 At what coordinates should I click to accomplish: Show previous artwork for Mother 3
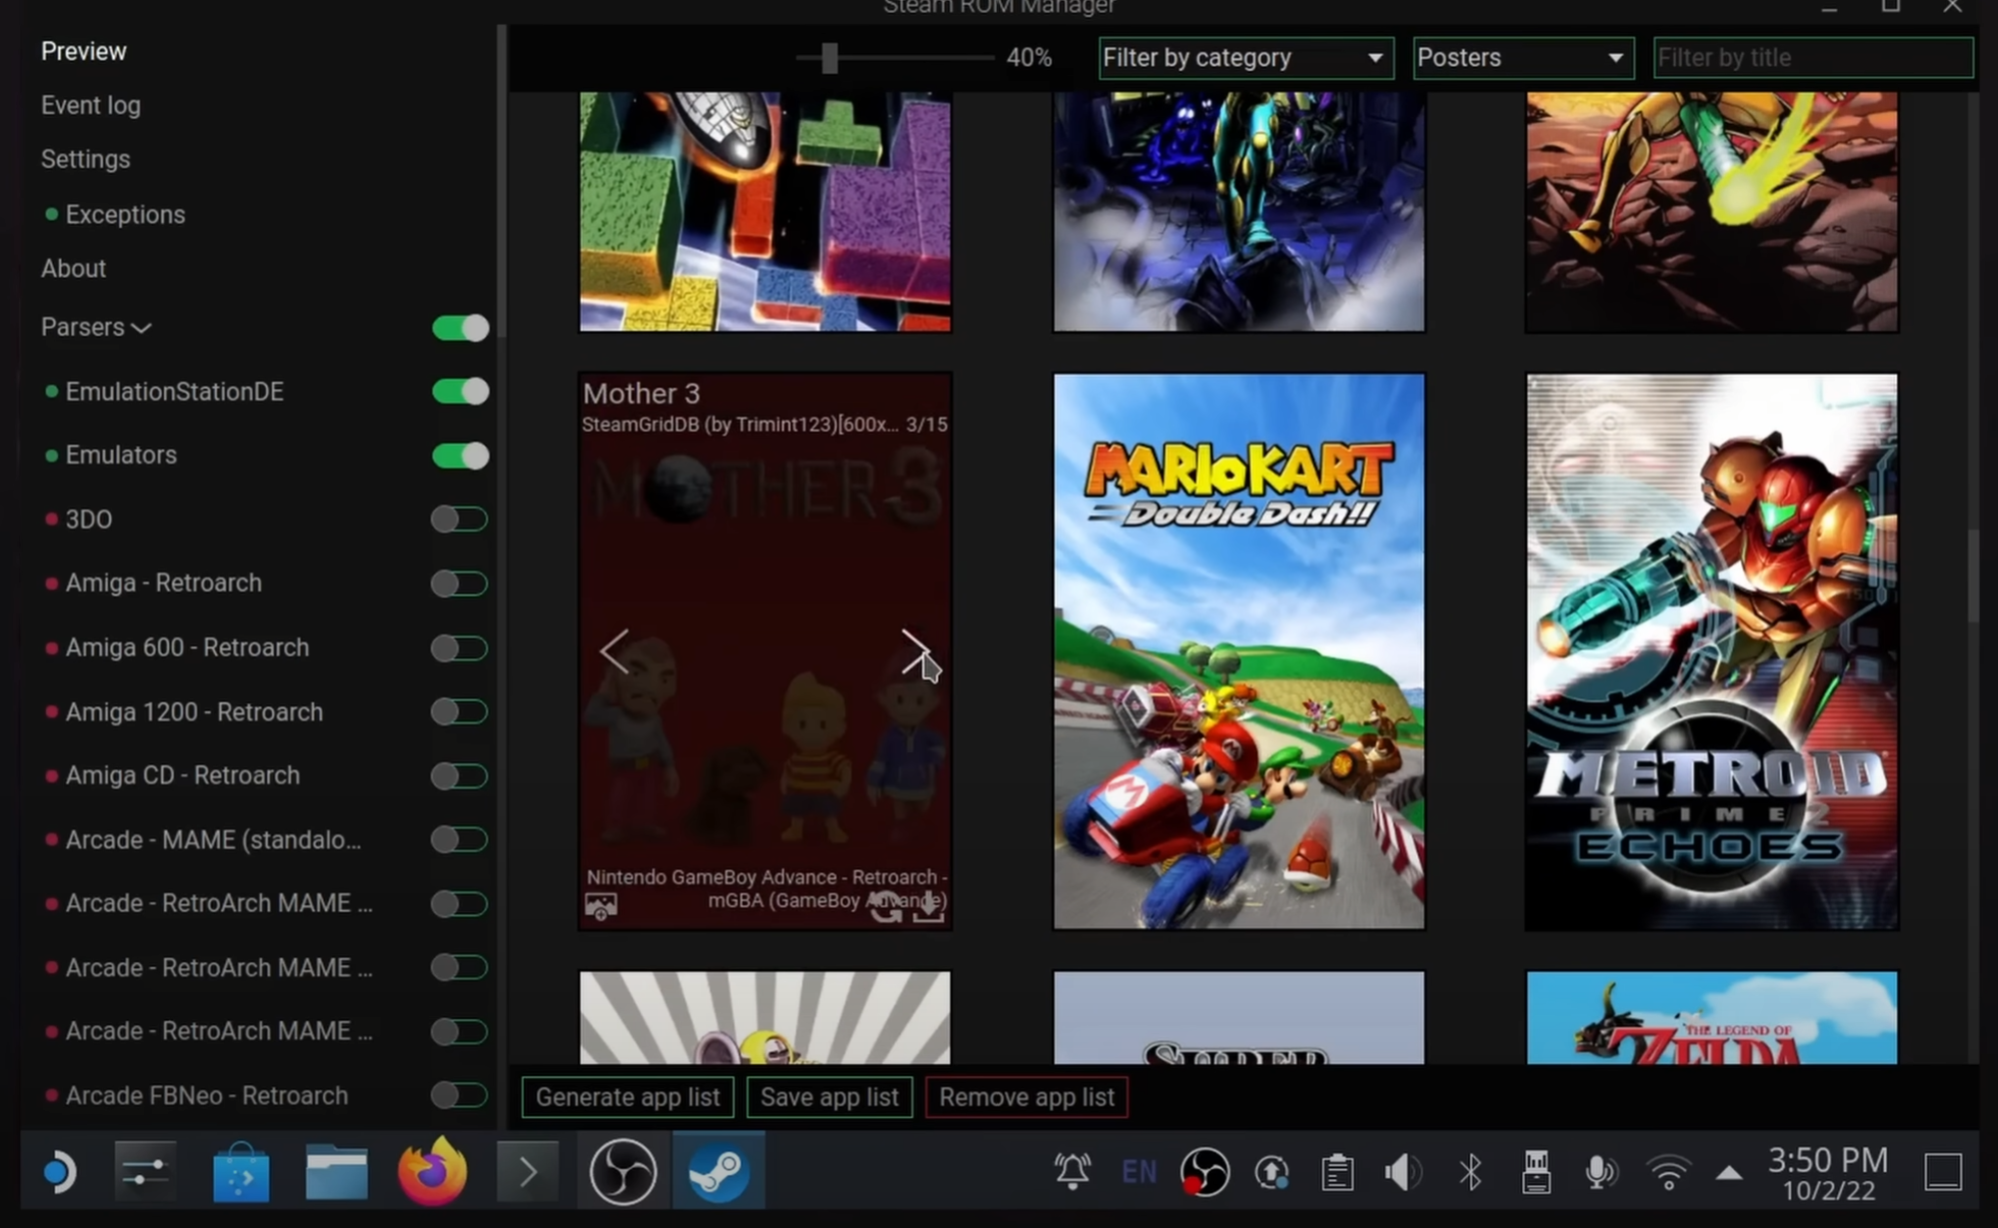click(614, 652)
